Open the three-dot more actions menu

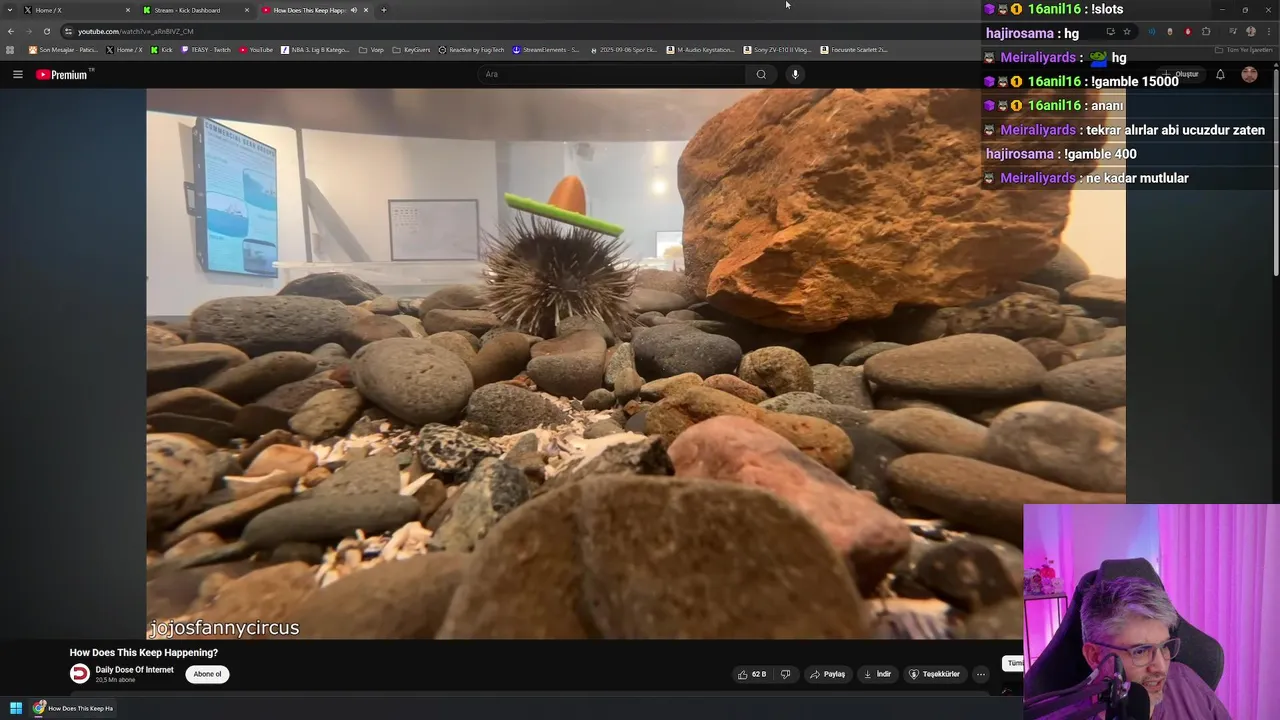pos(981,674)
